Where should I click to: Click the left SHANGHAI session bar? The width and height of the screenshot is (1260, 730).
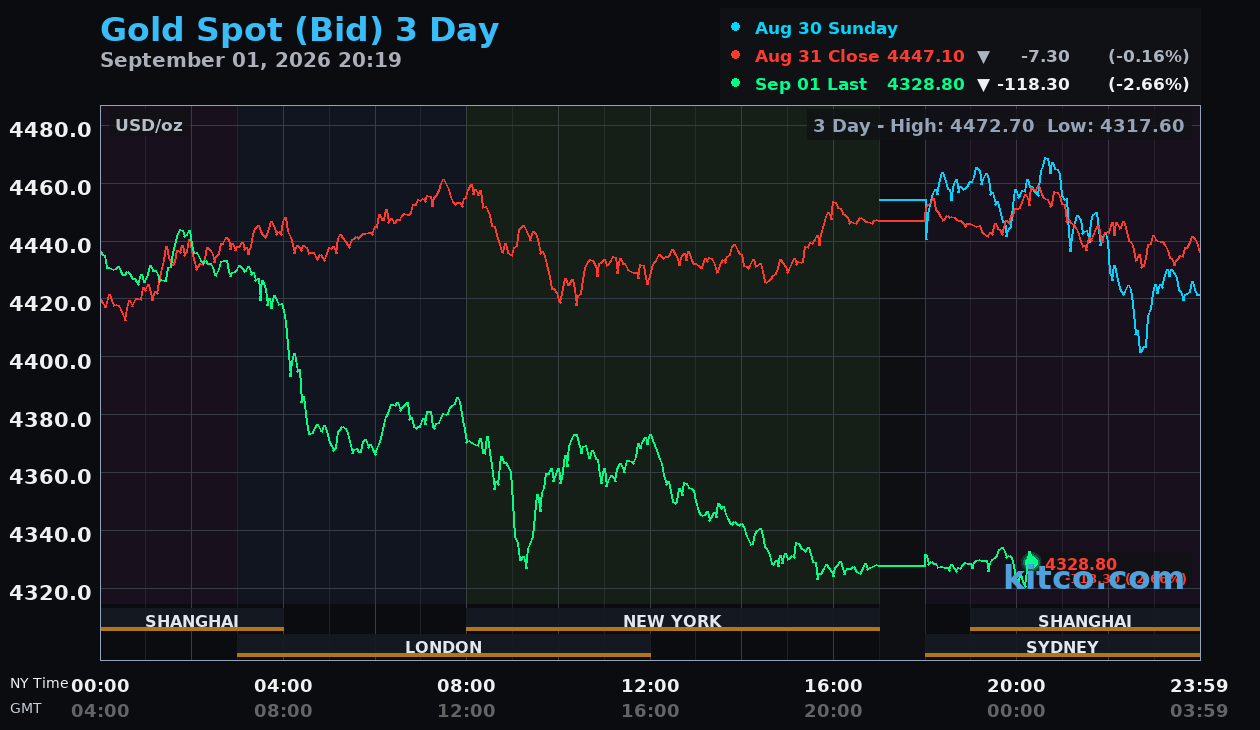click(192, 621)
